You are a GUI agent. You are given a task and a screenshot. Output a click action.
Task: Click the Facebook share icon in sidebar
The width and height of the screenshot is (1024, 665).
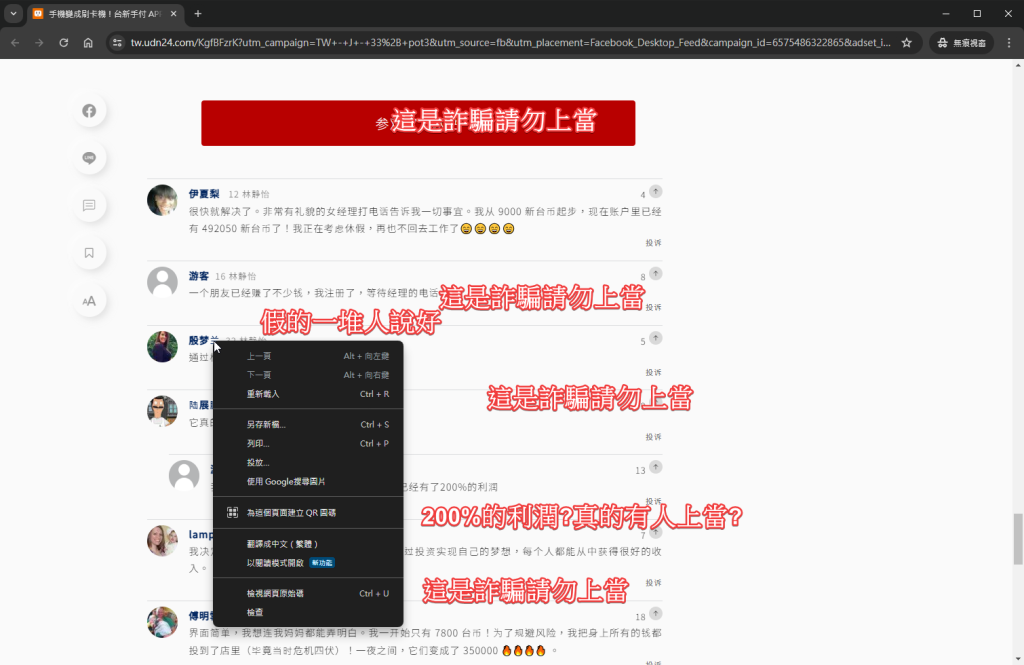89,111
